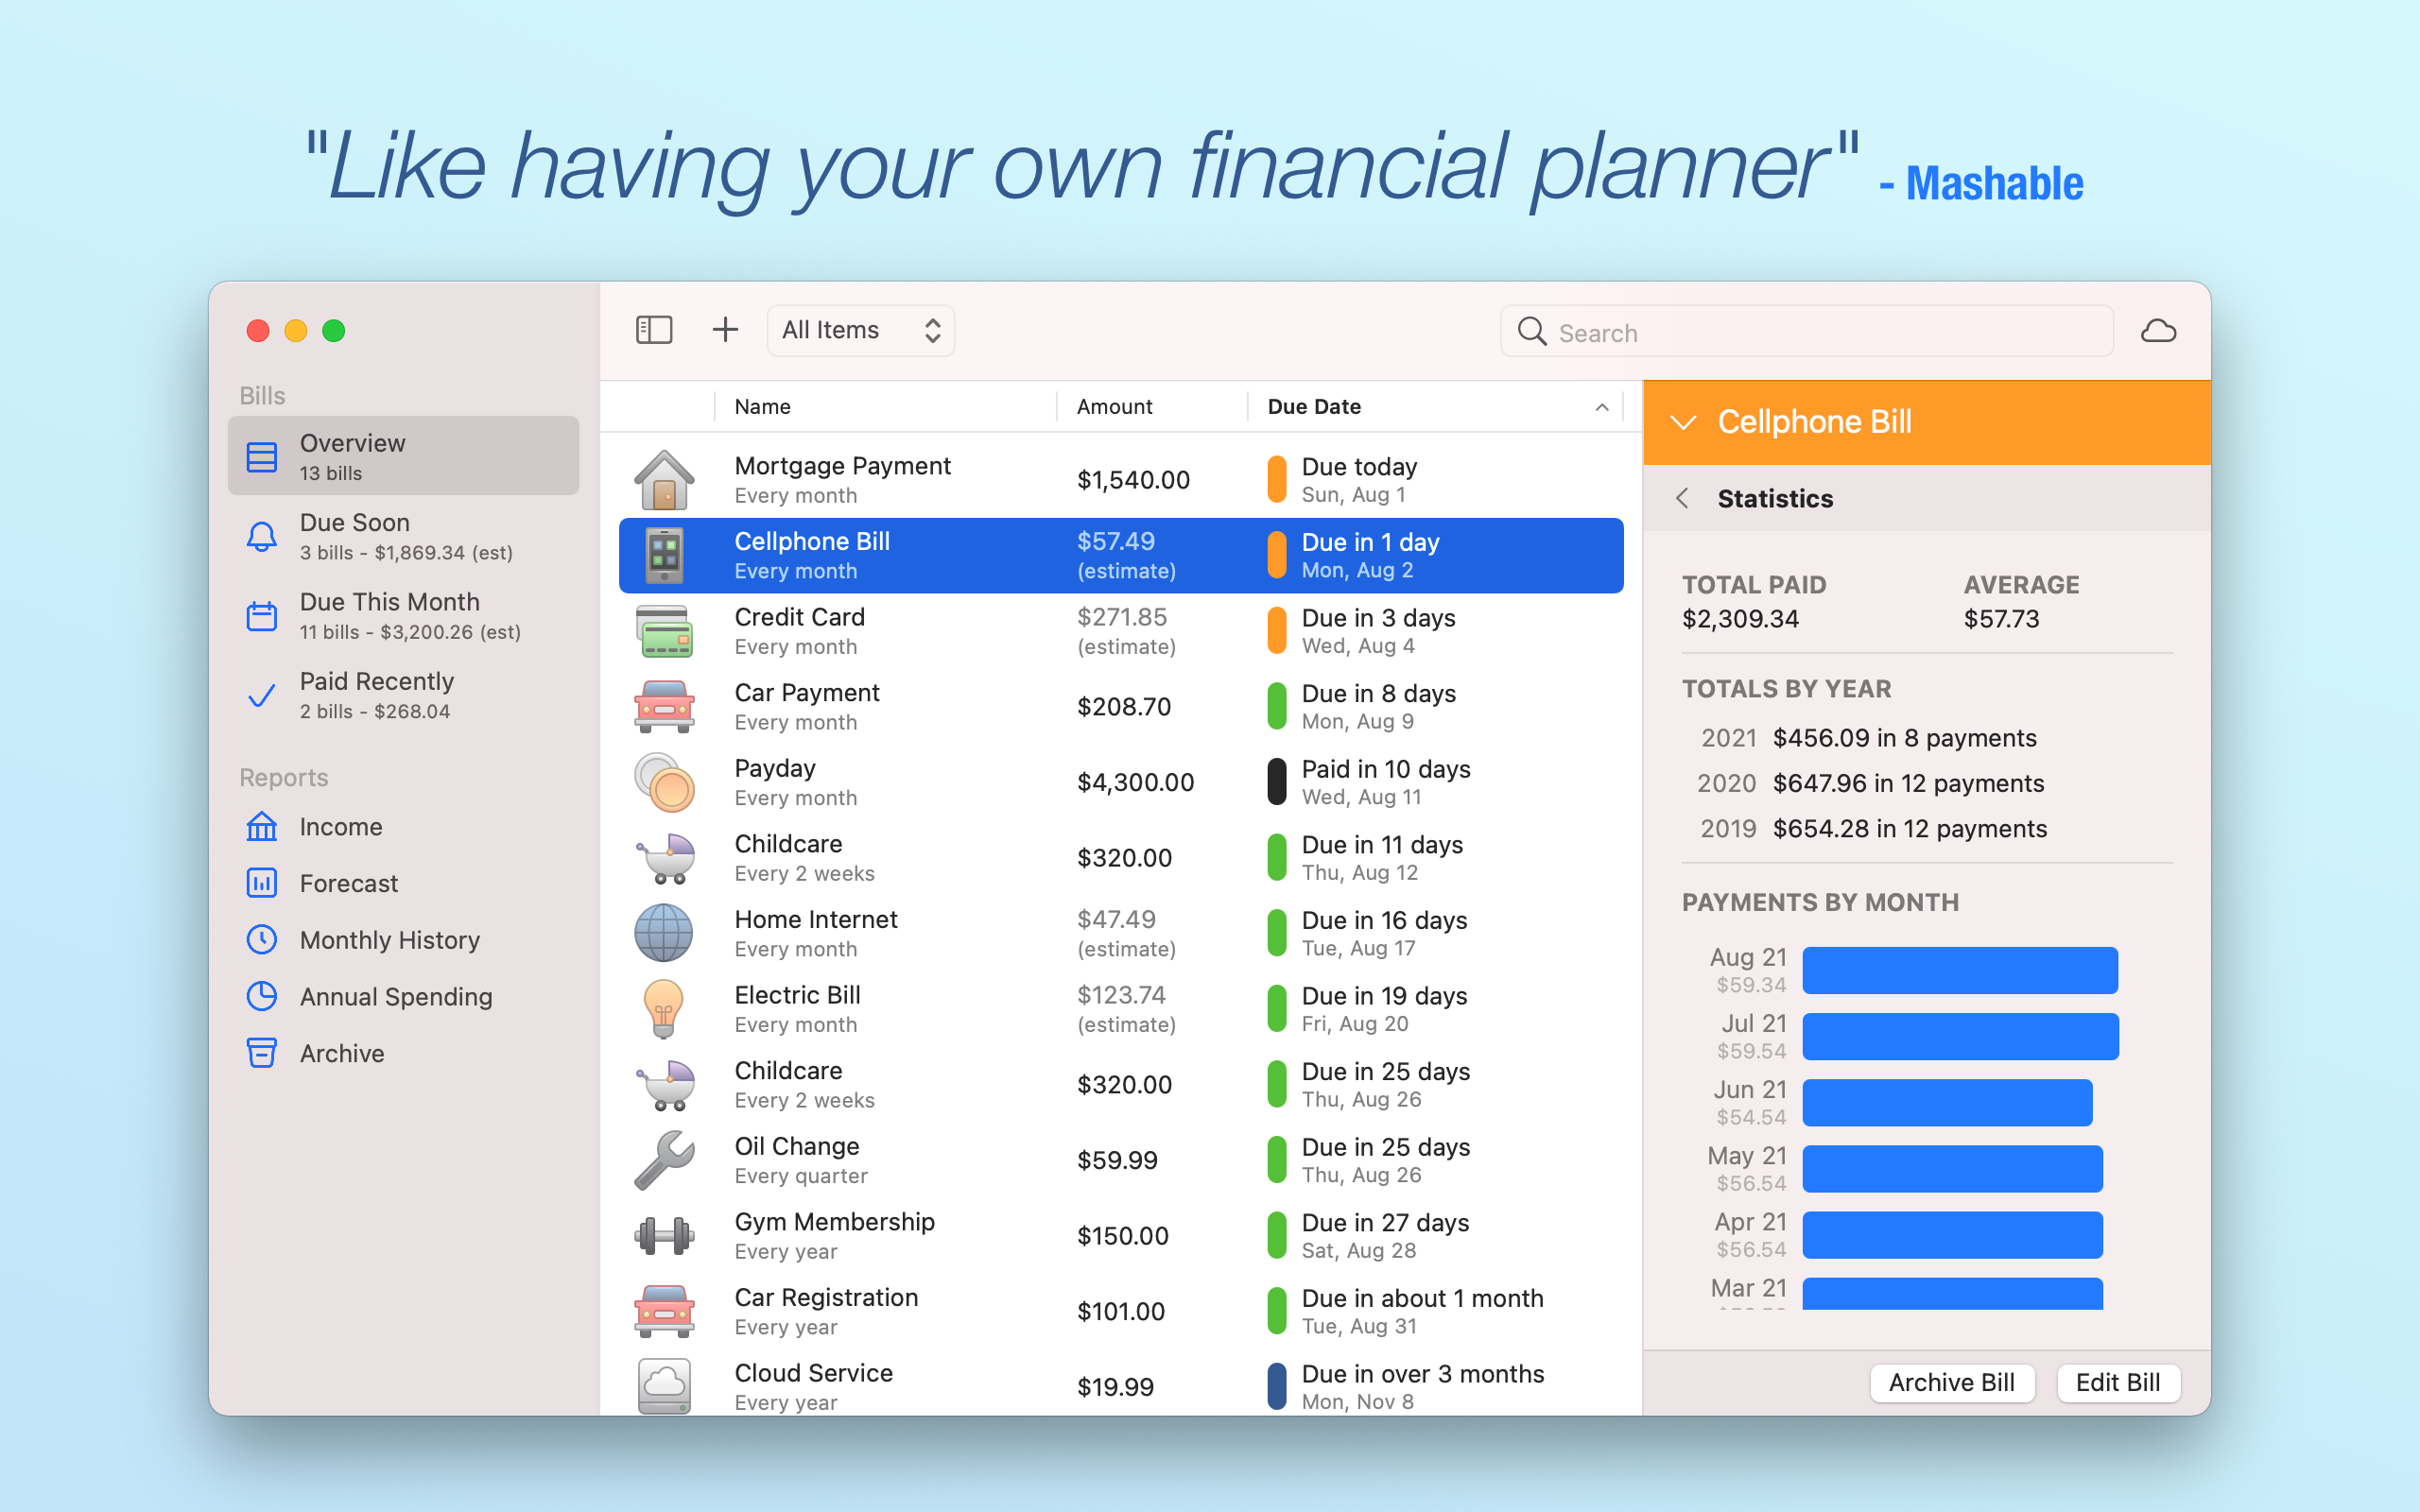Click the iCloud sync icon

click(2158, 331)
